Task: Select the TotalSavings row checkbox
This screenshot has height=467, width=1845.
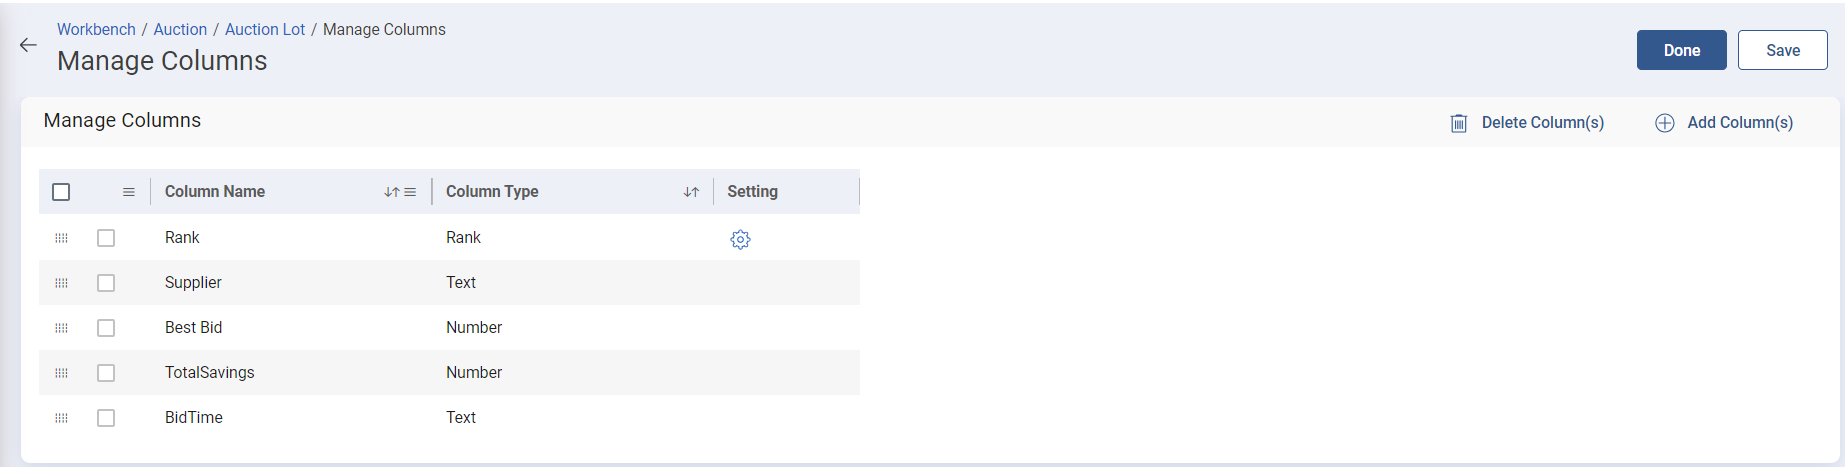Action: coord(106,373)
